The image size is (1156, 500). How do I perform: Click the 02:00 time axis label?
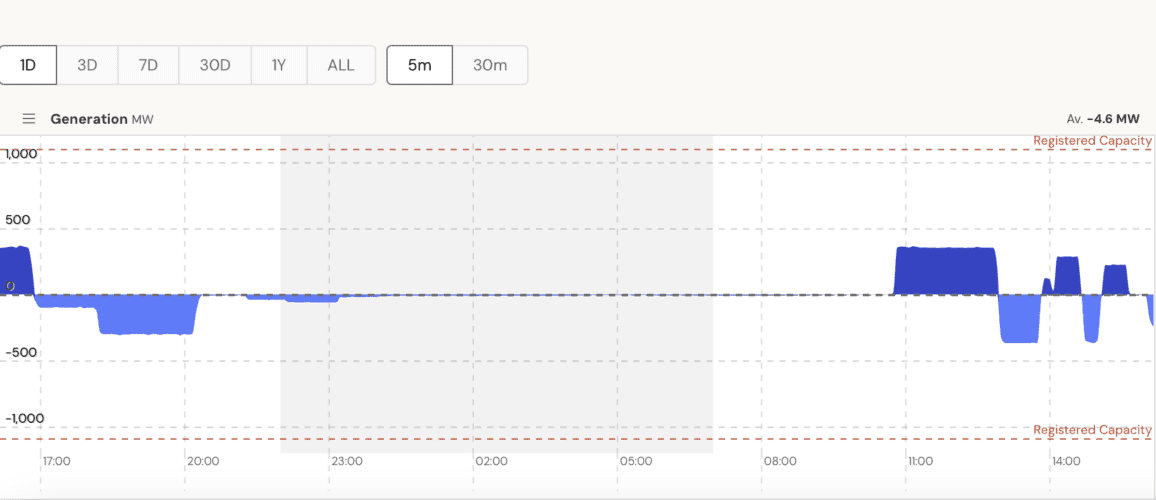click(x=491, y=462)
